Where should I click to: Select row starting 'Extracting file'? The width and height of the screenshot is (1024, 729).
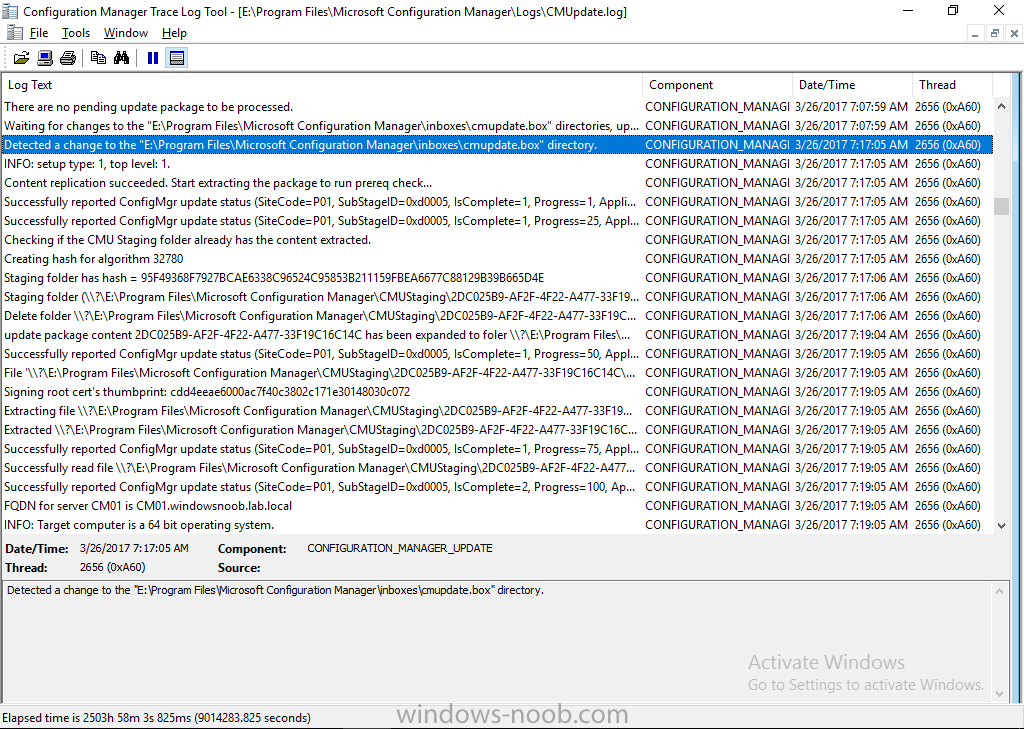click(498, 410)
